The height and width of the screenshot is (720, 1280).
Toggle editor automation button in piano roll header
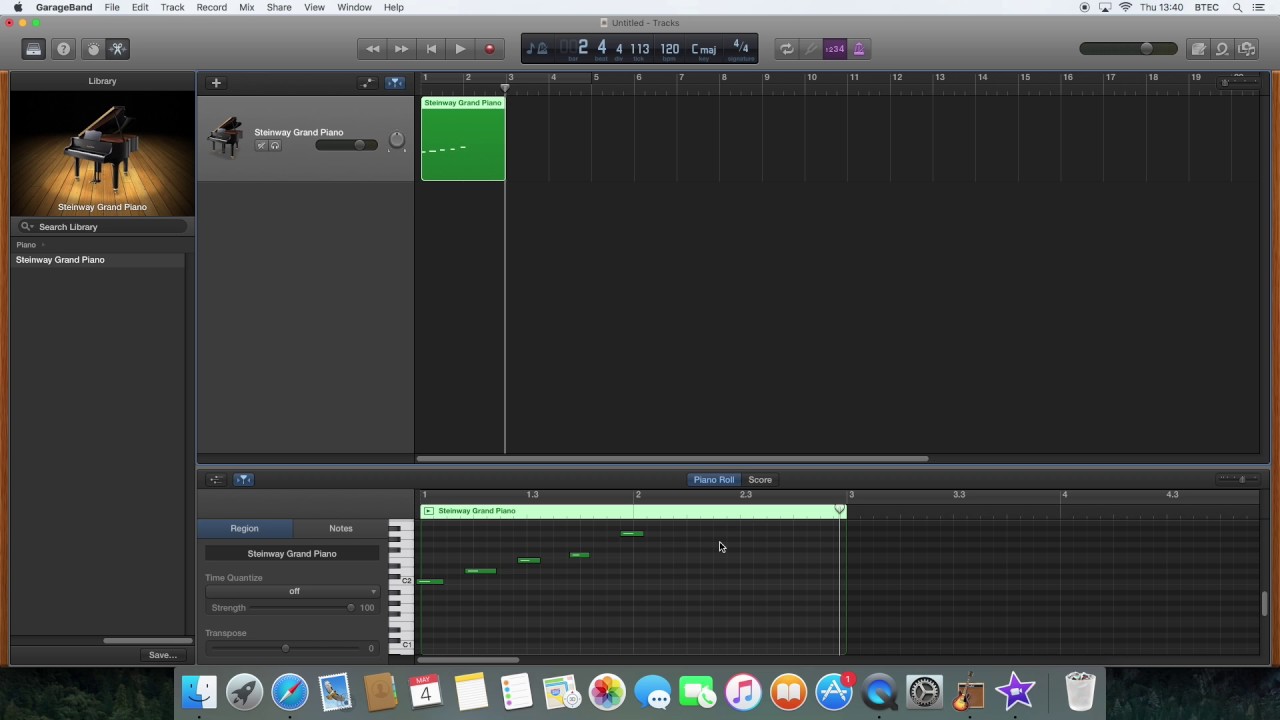(216, 480)
